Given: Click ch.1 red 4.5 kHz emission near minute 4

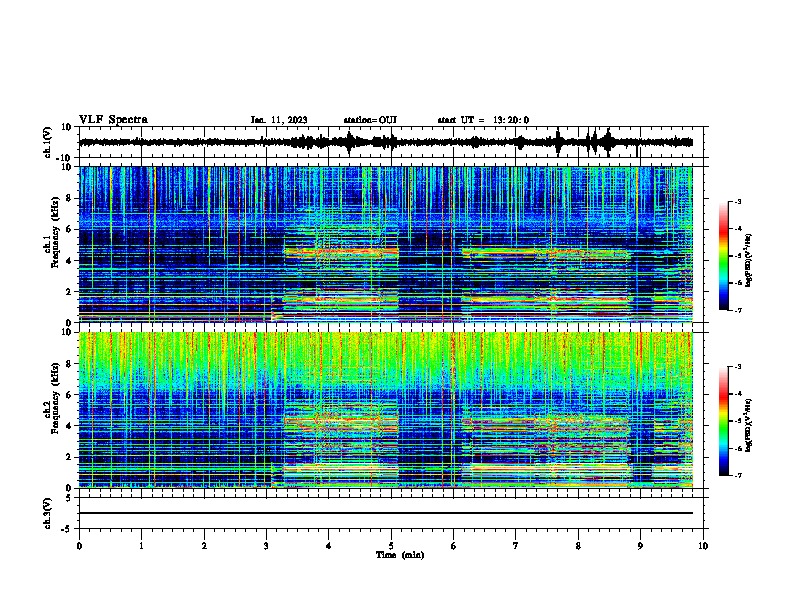Looking at the screenshot, I should pos(341,251).
